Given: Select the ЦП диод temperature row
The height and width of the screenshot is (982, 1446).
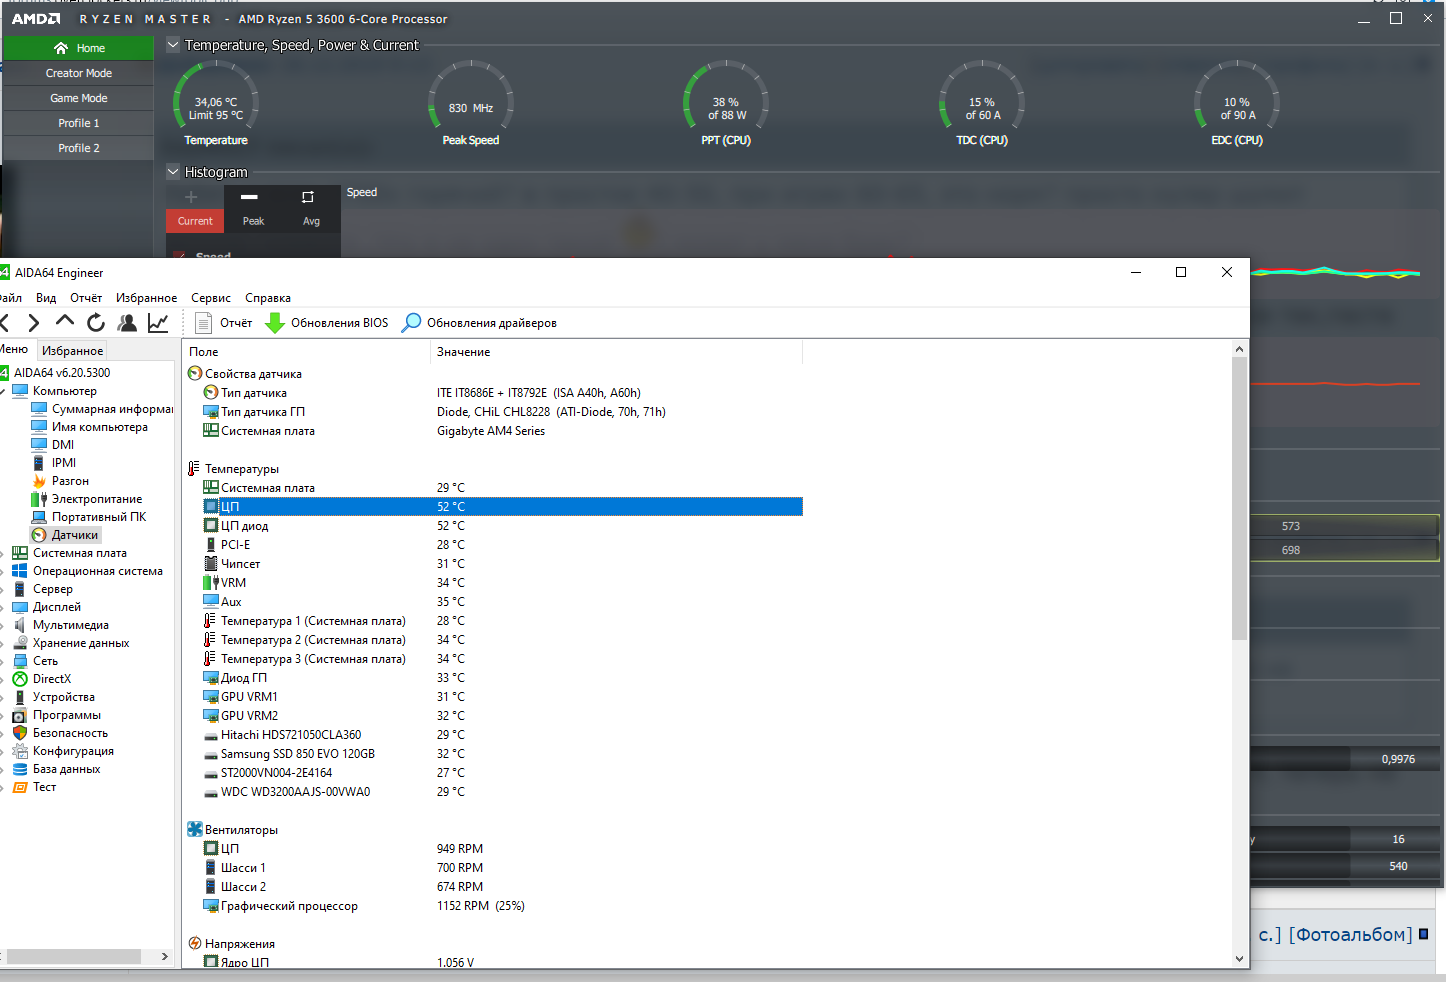Looking at the screenshot, I should point(502,526).
